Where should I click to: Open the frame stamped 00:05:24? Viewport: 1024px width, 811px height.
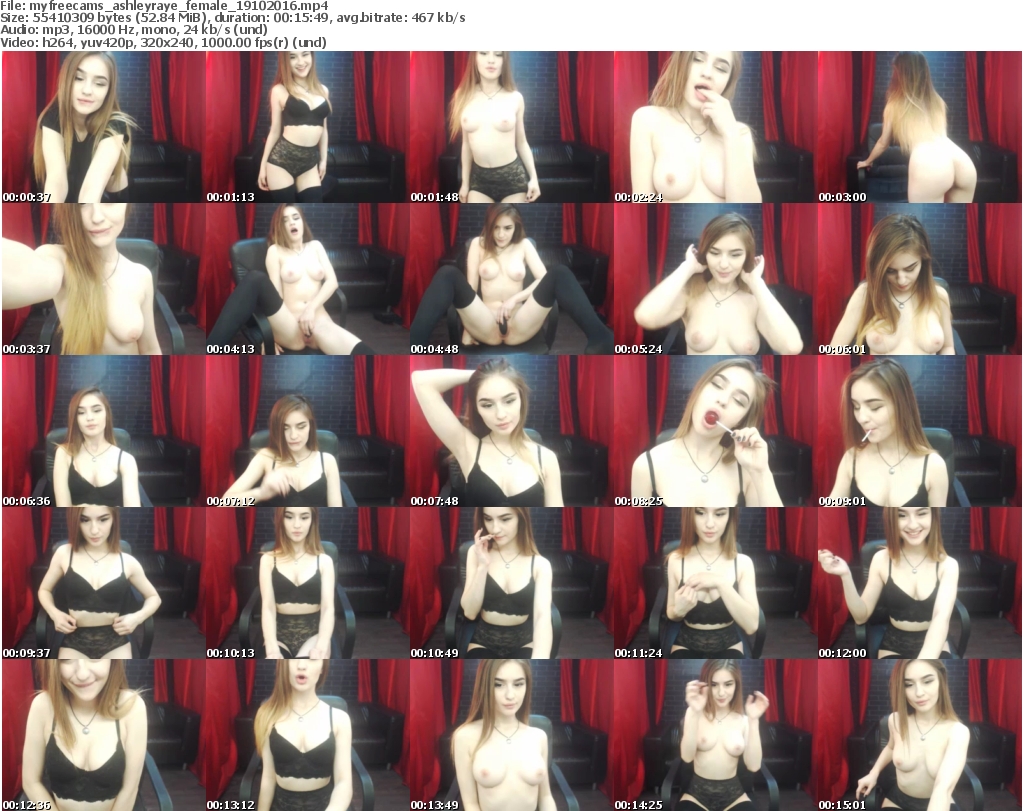[x=715, y=279]
